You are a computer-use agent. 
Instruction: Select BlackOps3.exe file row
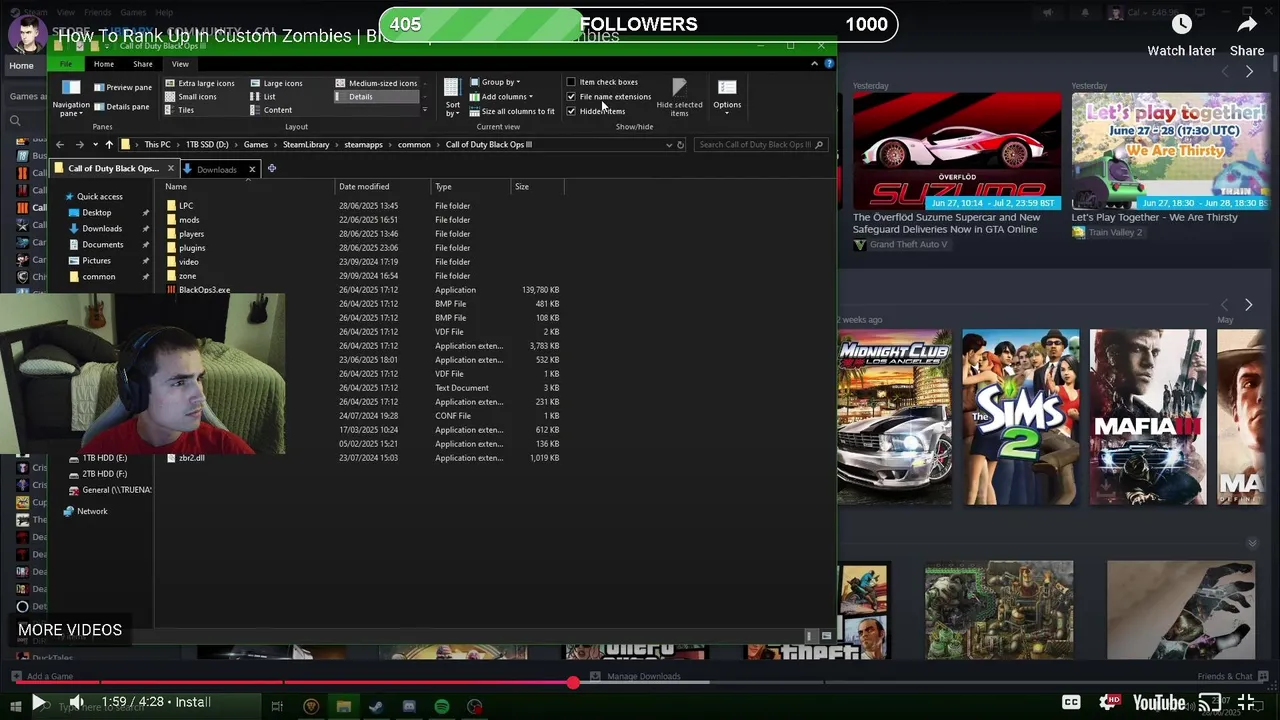361,290
